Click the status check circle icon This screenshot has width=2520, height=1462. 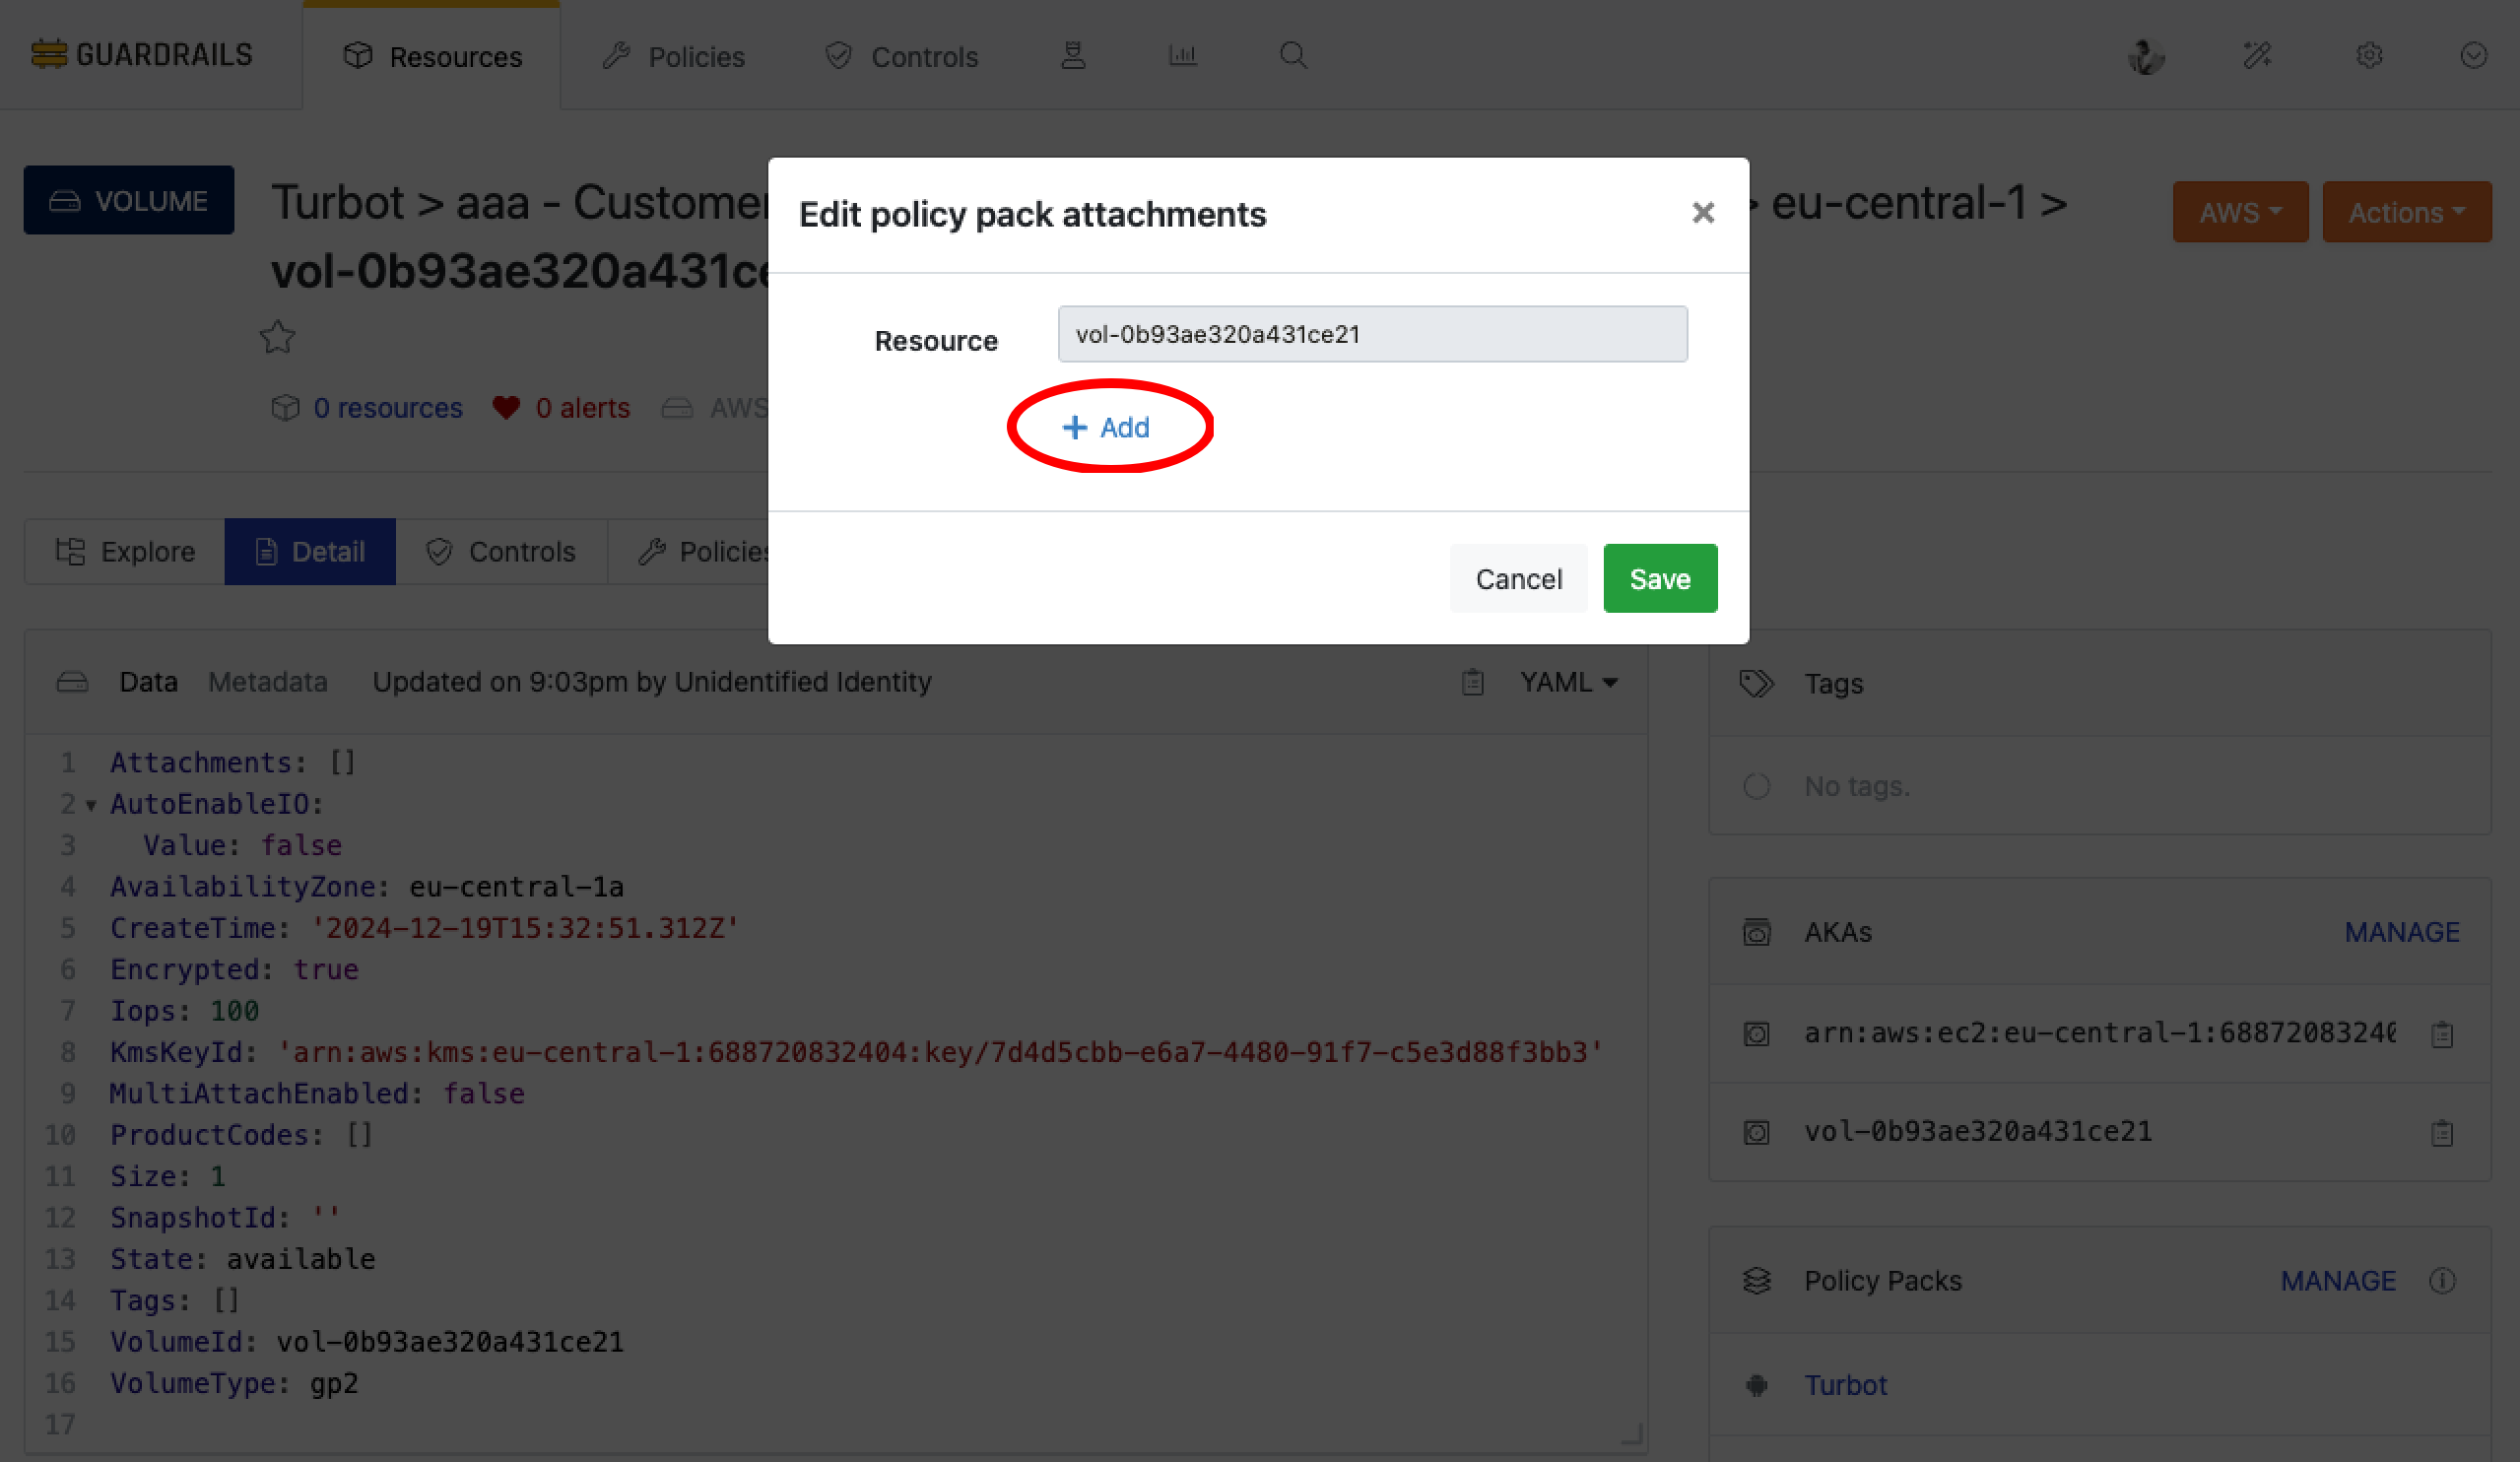[2472, 55]
